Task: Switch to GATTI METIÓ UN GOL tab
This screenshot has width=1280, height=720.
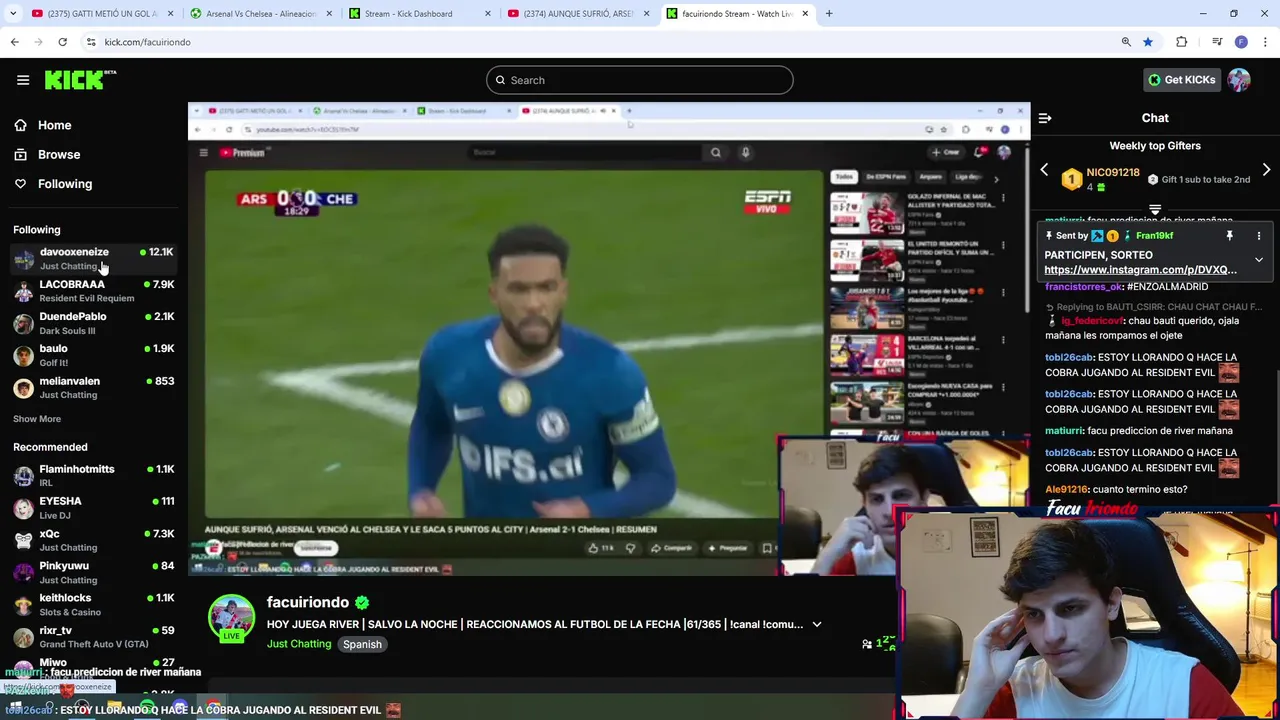Action: (100, 14)
